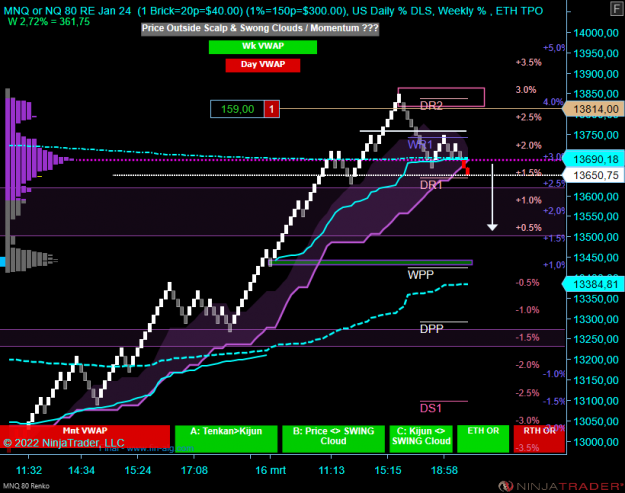Click the DPP pivot label
The width and height of the screenshot is (625, 493).
431,329
